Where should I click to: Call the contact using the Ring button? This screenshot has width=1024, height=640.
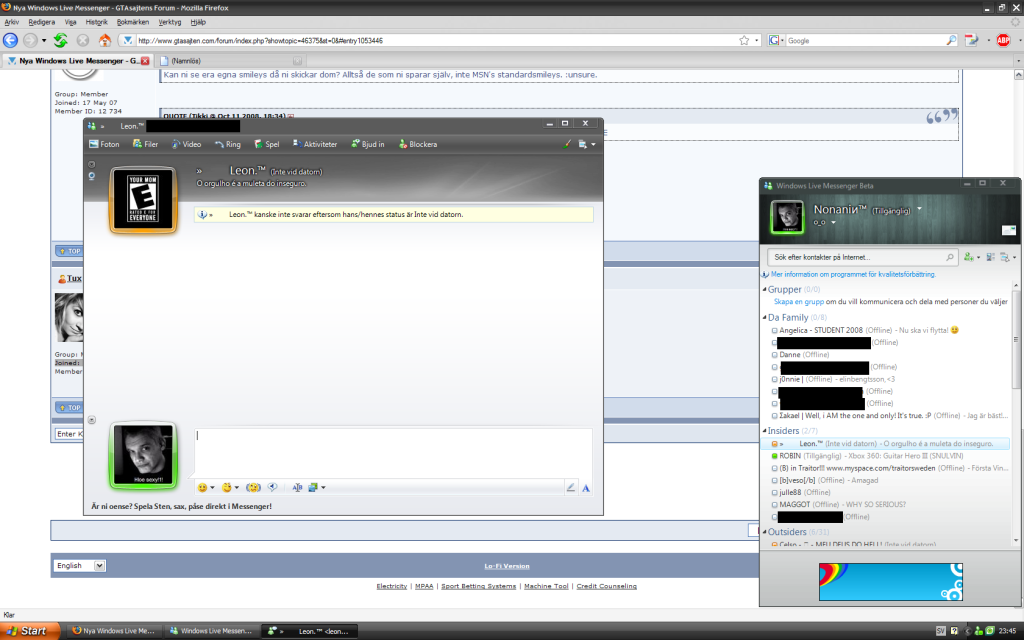pos(228,144)
